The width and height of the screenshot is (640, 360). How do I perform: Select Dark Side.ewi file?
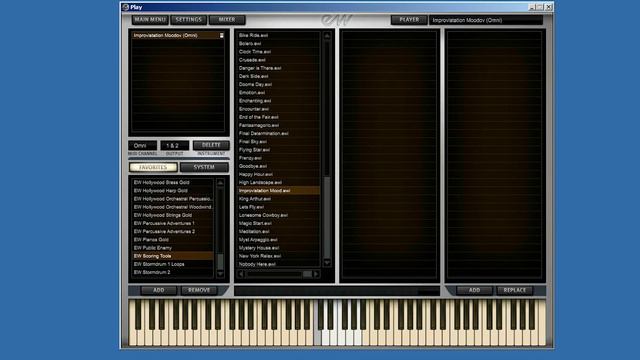tap(279, 76)
